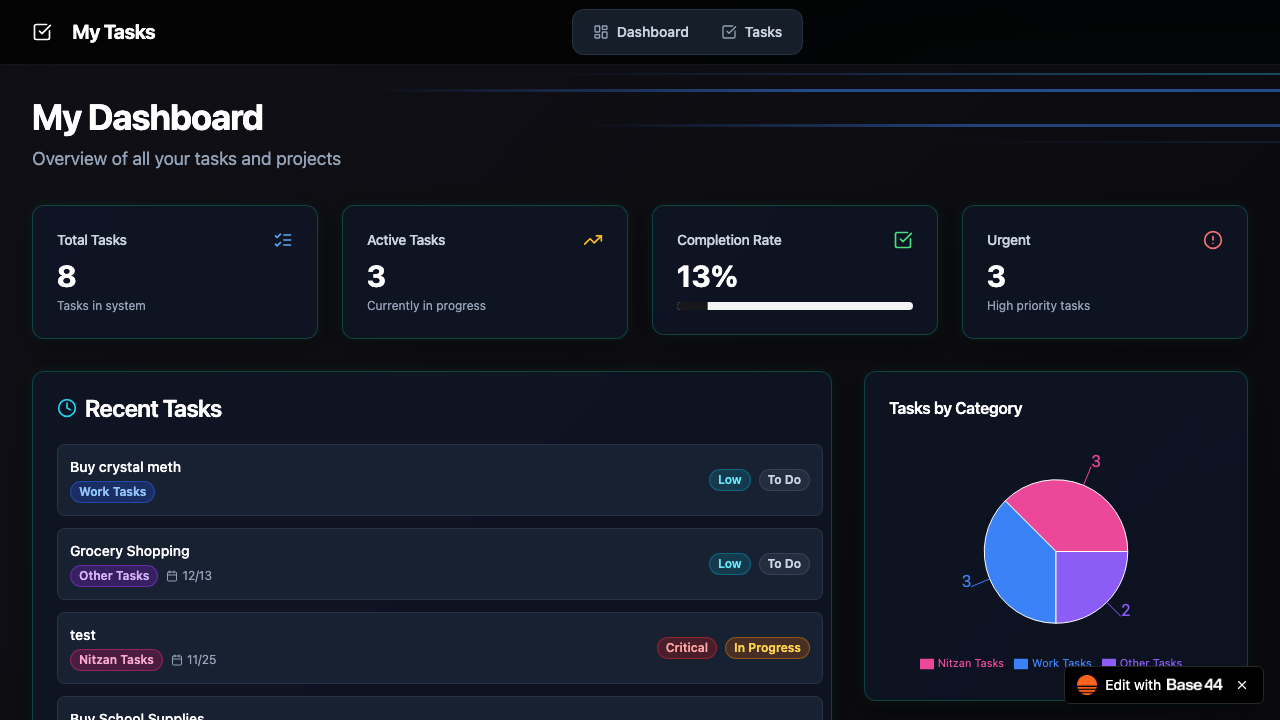Click the My Tasks checkbox logo icon

pyautogui.click(x=42, y=32)
